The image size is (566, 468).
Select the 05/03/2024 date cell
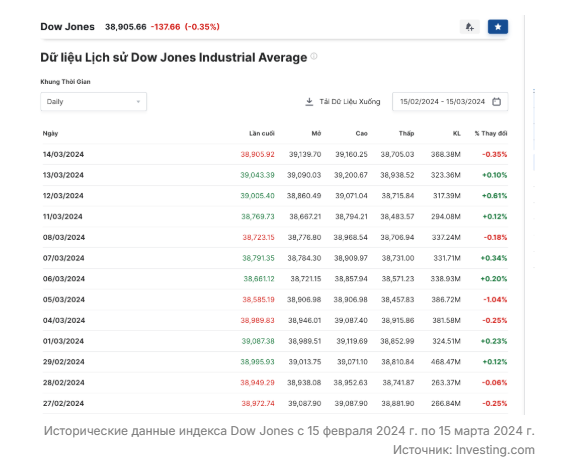point(64,299)
